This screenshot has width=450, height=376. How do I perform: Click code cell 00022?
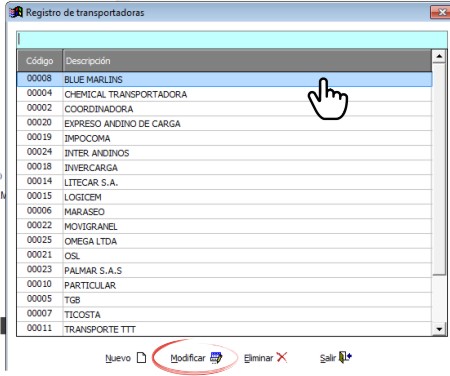click(x=39, y=225)
